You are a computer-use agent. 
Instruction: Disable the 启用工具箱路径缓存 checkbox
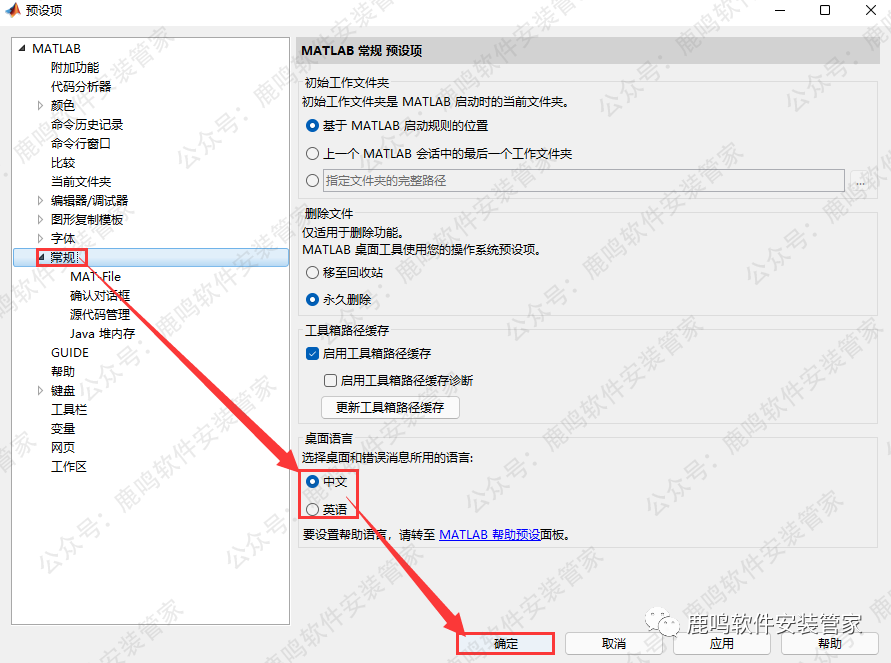pyautogui.click(x=312, y=354)
